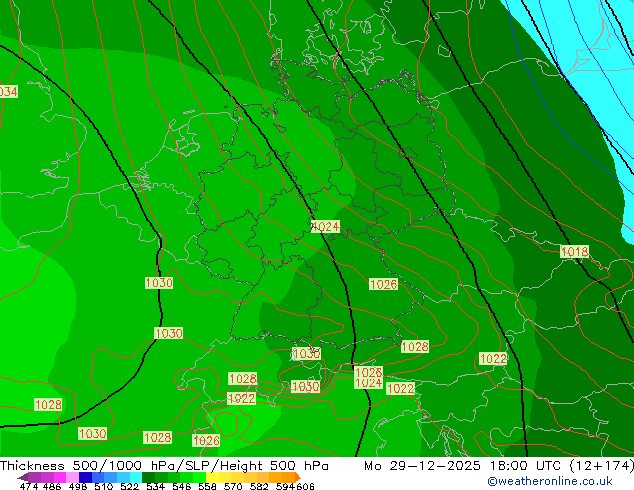Viewport: 634px width, 490px height.
Task: Click the legend value 522
Action: pos(129,486)
